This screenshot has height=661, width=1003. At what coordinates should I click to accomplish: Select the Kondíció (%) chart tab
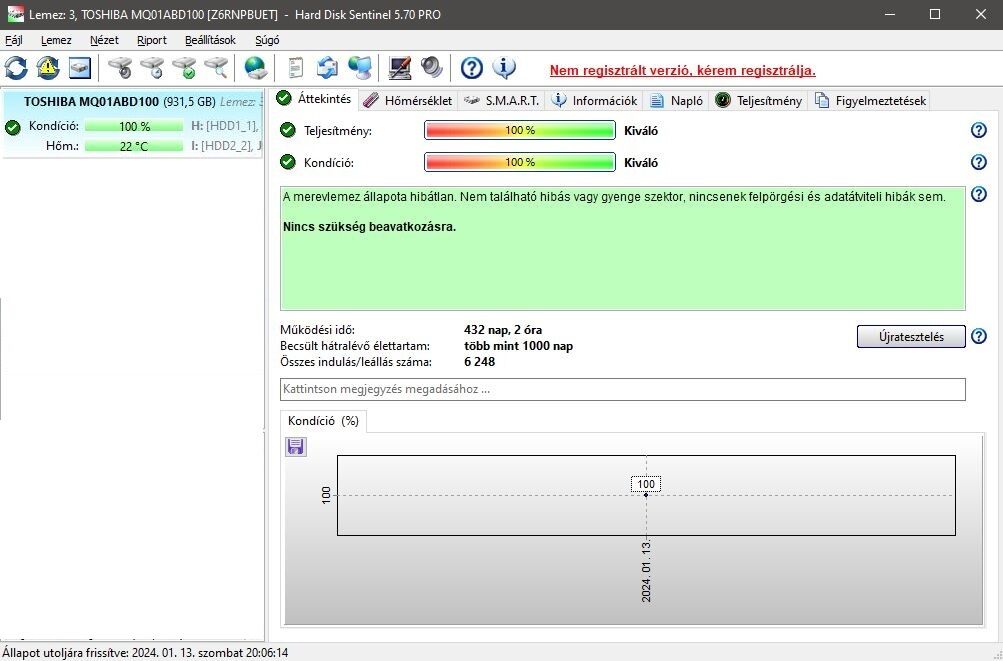[x=324, y=421]
